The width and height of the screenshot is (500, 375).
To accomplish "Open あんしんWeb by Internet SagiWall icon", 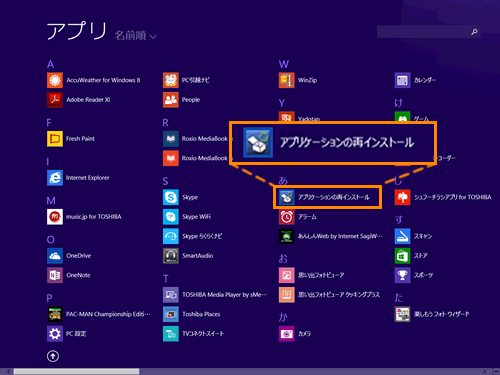I will 287,236.
